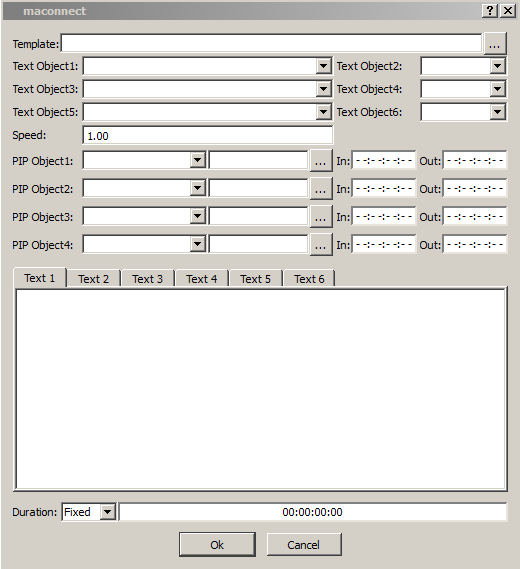Open the Duration Fixed dropdown
This screenshot has width=520, height=569.
[107, 512]
